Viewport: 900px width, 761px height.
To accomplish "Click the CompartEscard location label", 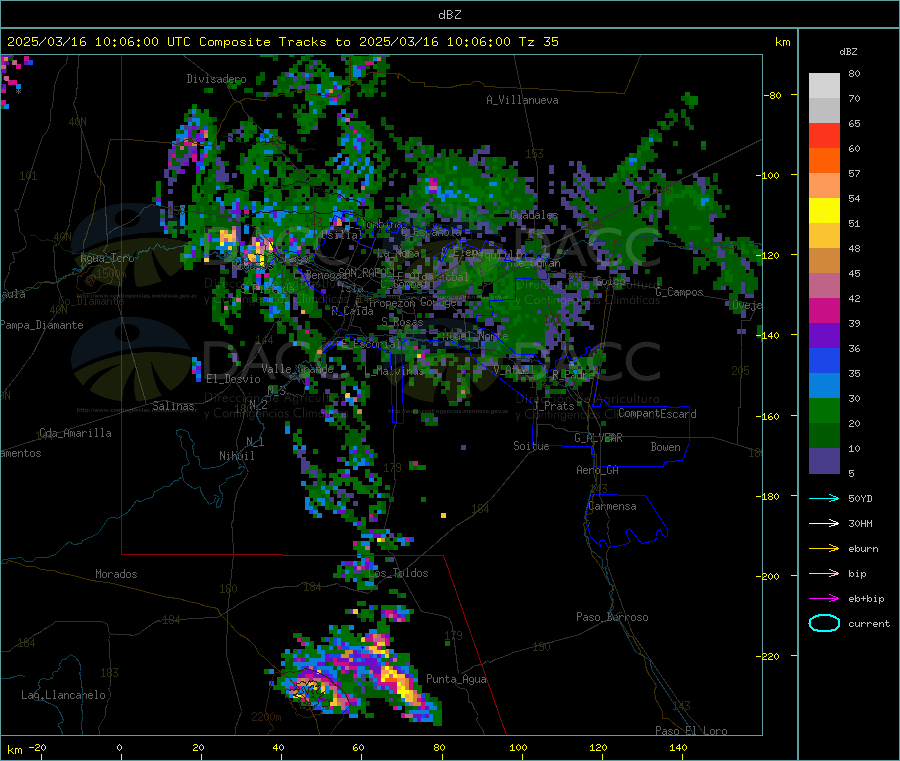I will 657,414.
